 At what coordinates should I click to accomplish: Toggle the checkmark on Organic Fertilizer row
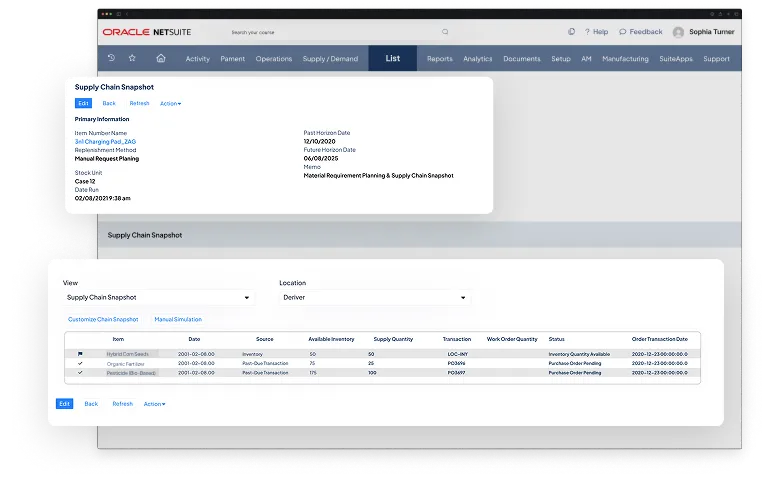(x=80, y=364)
